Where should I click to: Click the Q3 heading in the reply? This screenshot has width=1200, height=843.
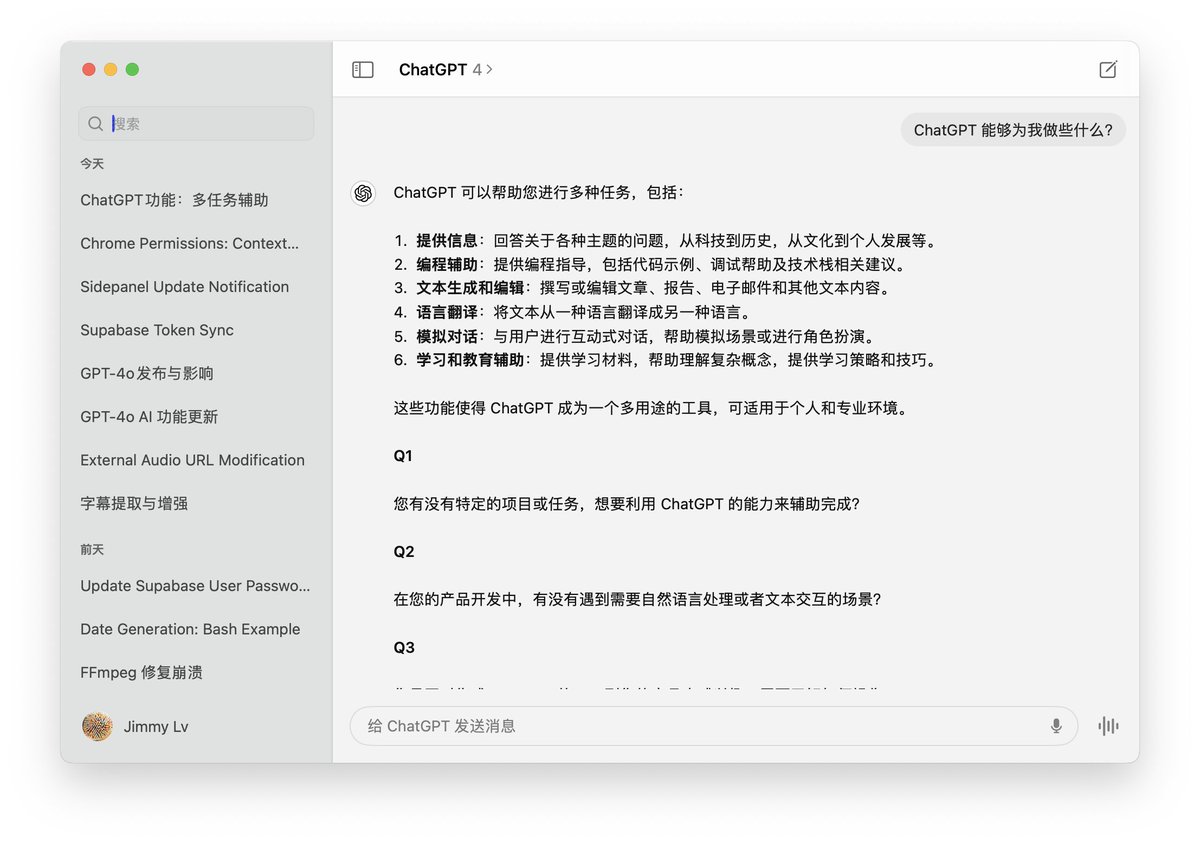click(x=403, y=648)
